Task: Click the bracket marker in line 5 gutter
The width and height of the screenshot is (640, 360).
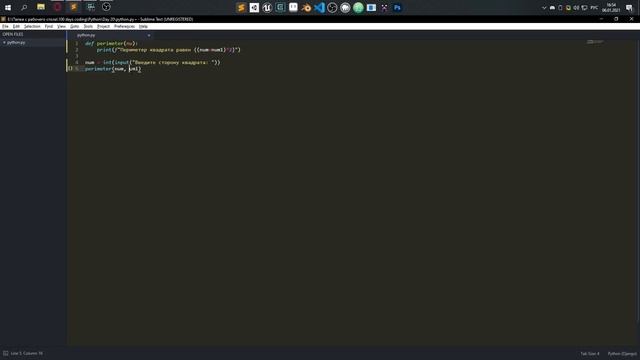Action: (x=70, y=69)
